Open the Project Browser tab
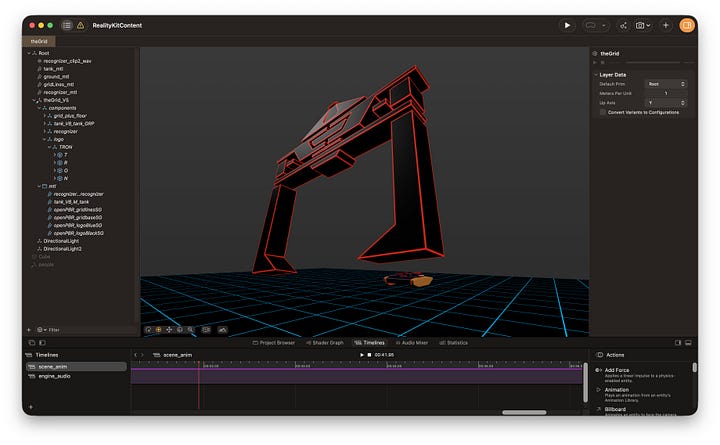The image size is (720, 445). click(274, 343)
